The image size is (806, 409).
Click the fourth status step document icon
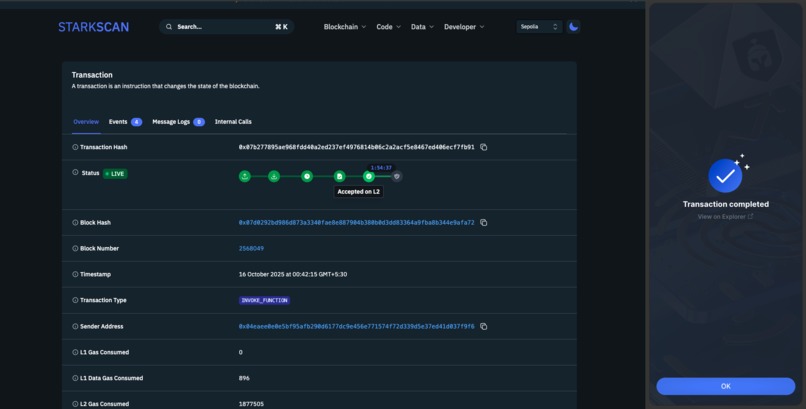(x=339, y=176)
